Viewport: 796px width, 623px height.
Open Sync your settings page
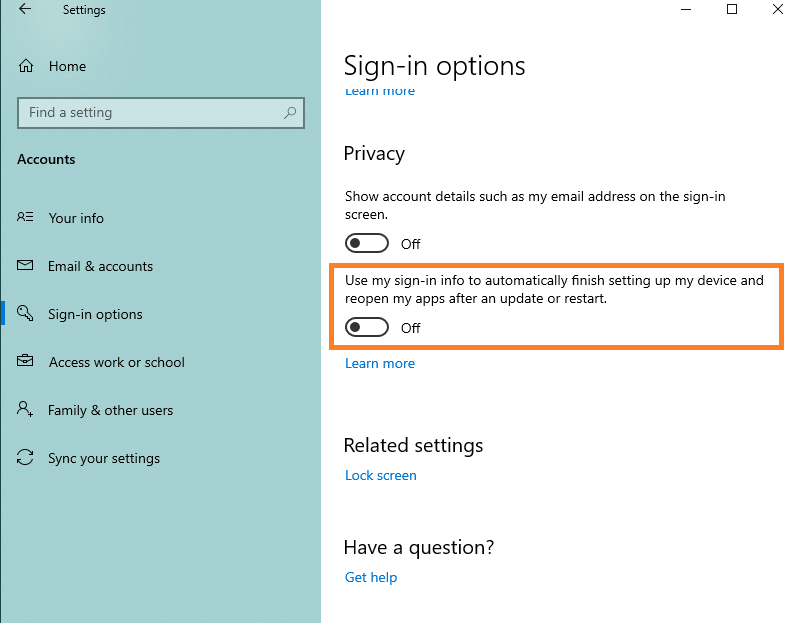(x=104, y=458)
